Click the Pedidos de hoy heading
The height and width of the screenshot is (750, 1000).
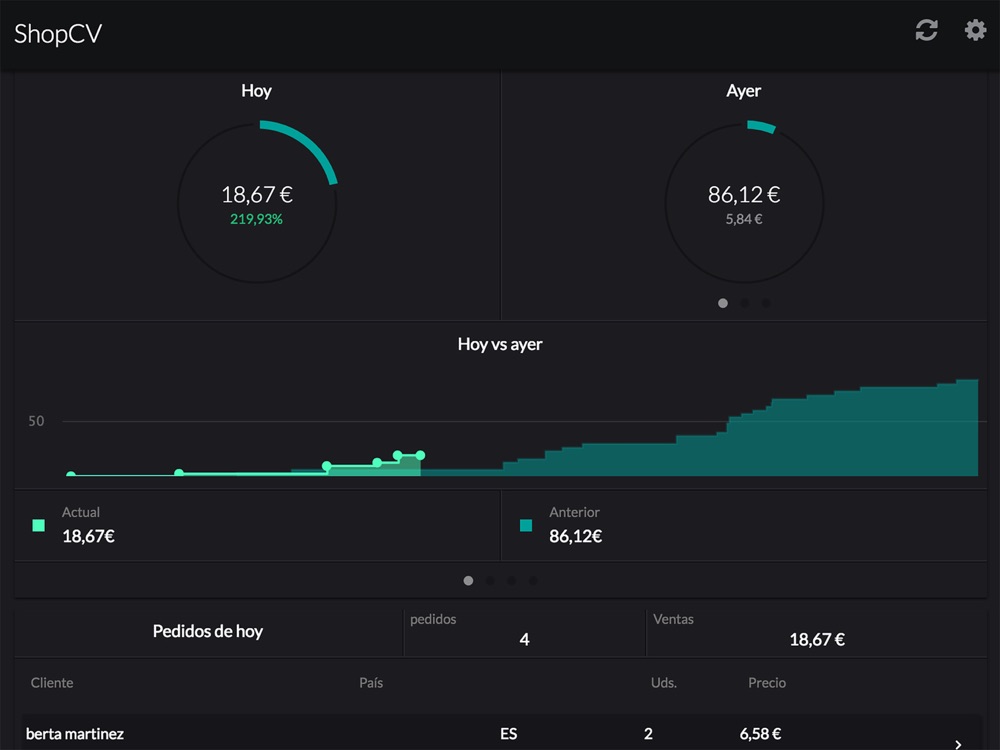[x=208, y=631]
